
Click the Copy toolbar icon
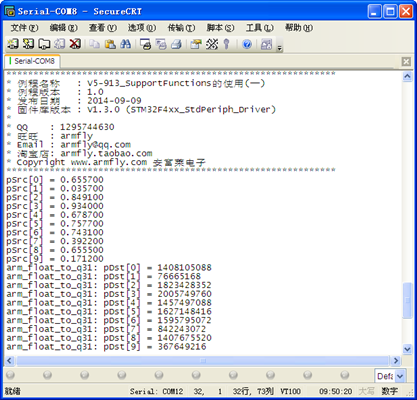(95, 44)
